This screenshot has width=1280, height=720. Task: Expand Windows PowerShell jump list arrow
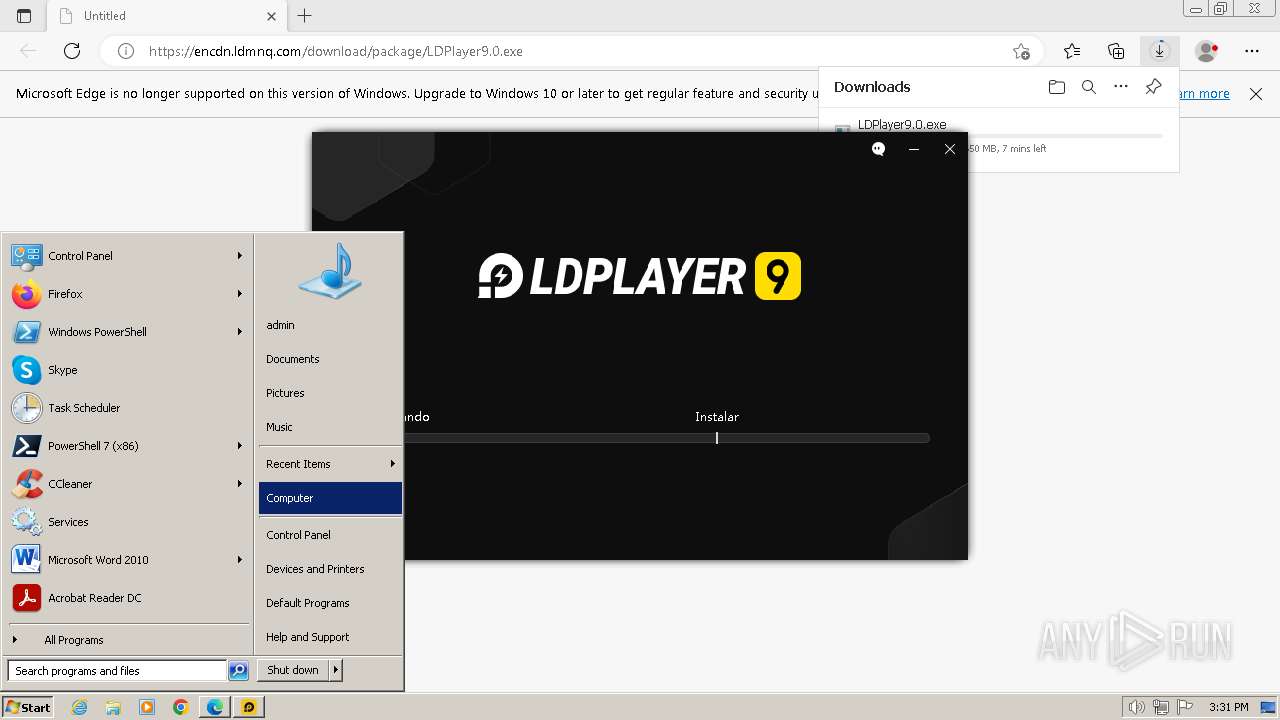pyautogui.click(x=240, y=332)
